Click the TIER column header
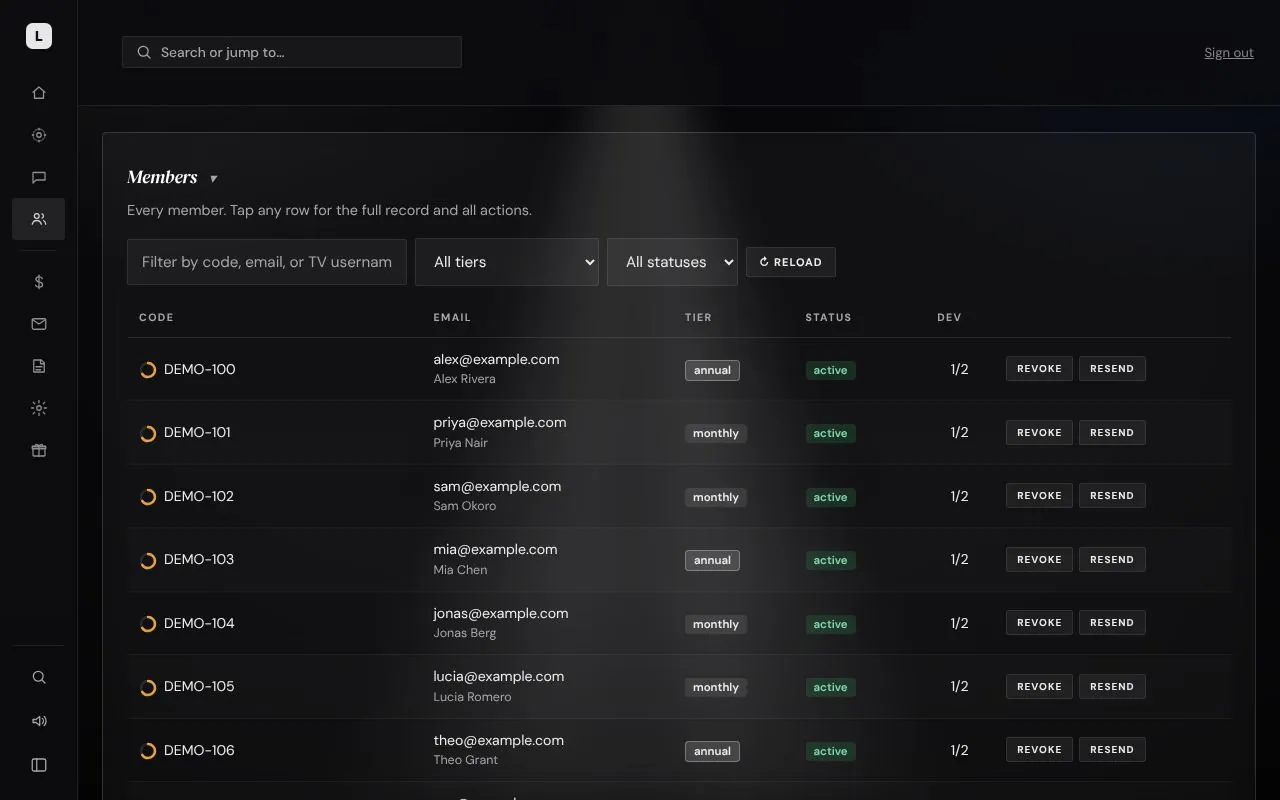 click(698, 317)
